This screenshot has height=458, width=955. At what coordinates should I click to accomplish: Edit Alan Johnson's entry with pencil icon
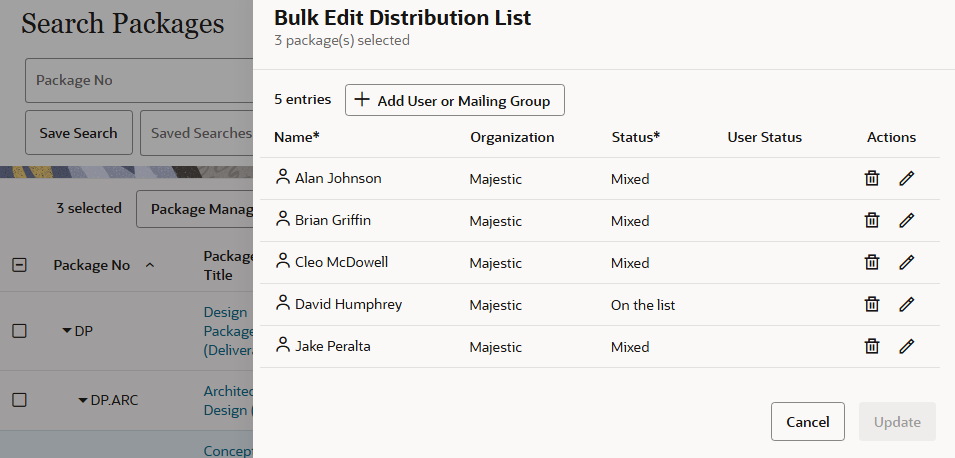[906, 179]
